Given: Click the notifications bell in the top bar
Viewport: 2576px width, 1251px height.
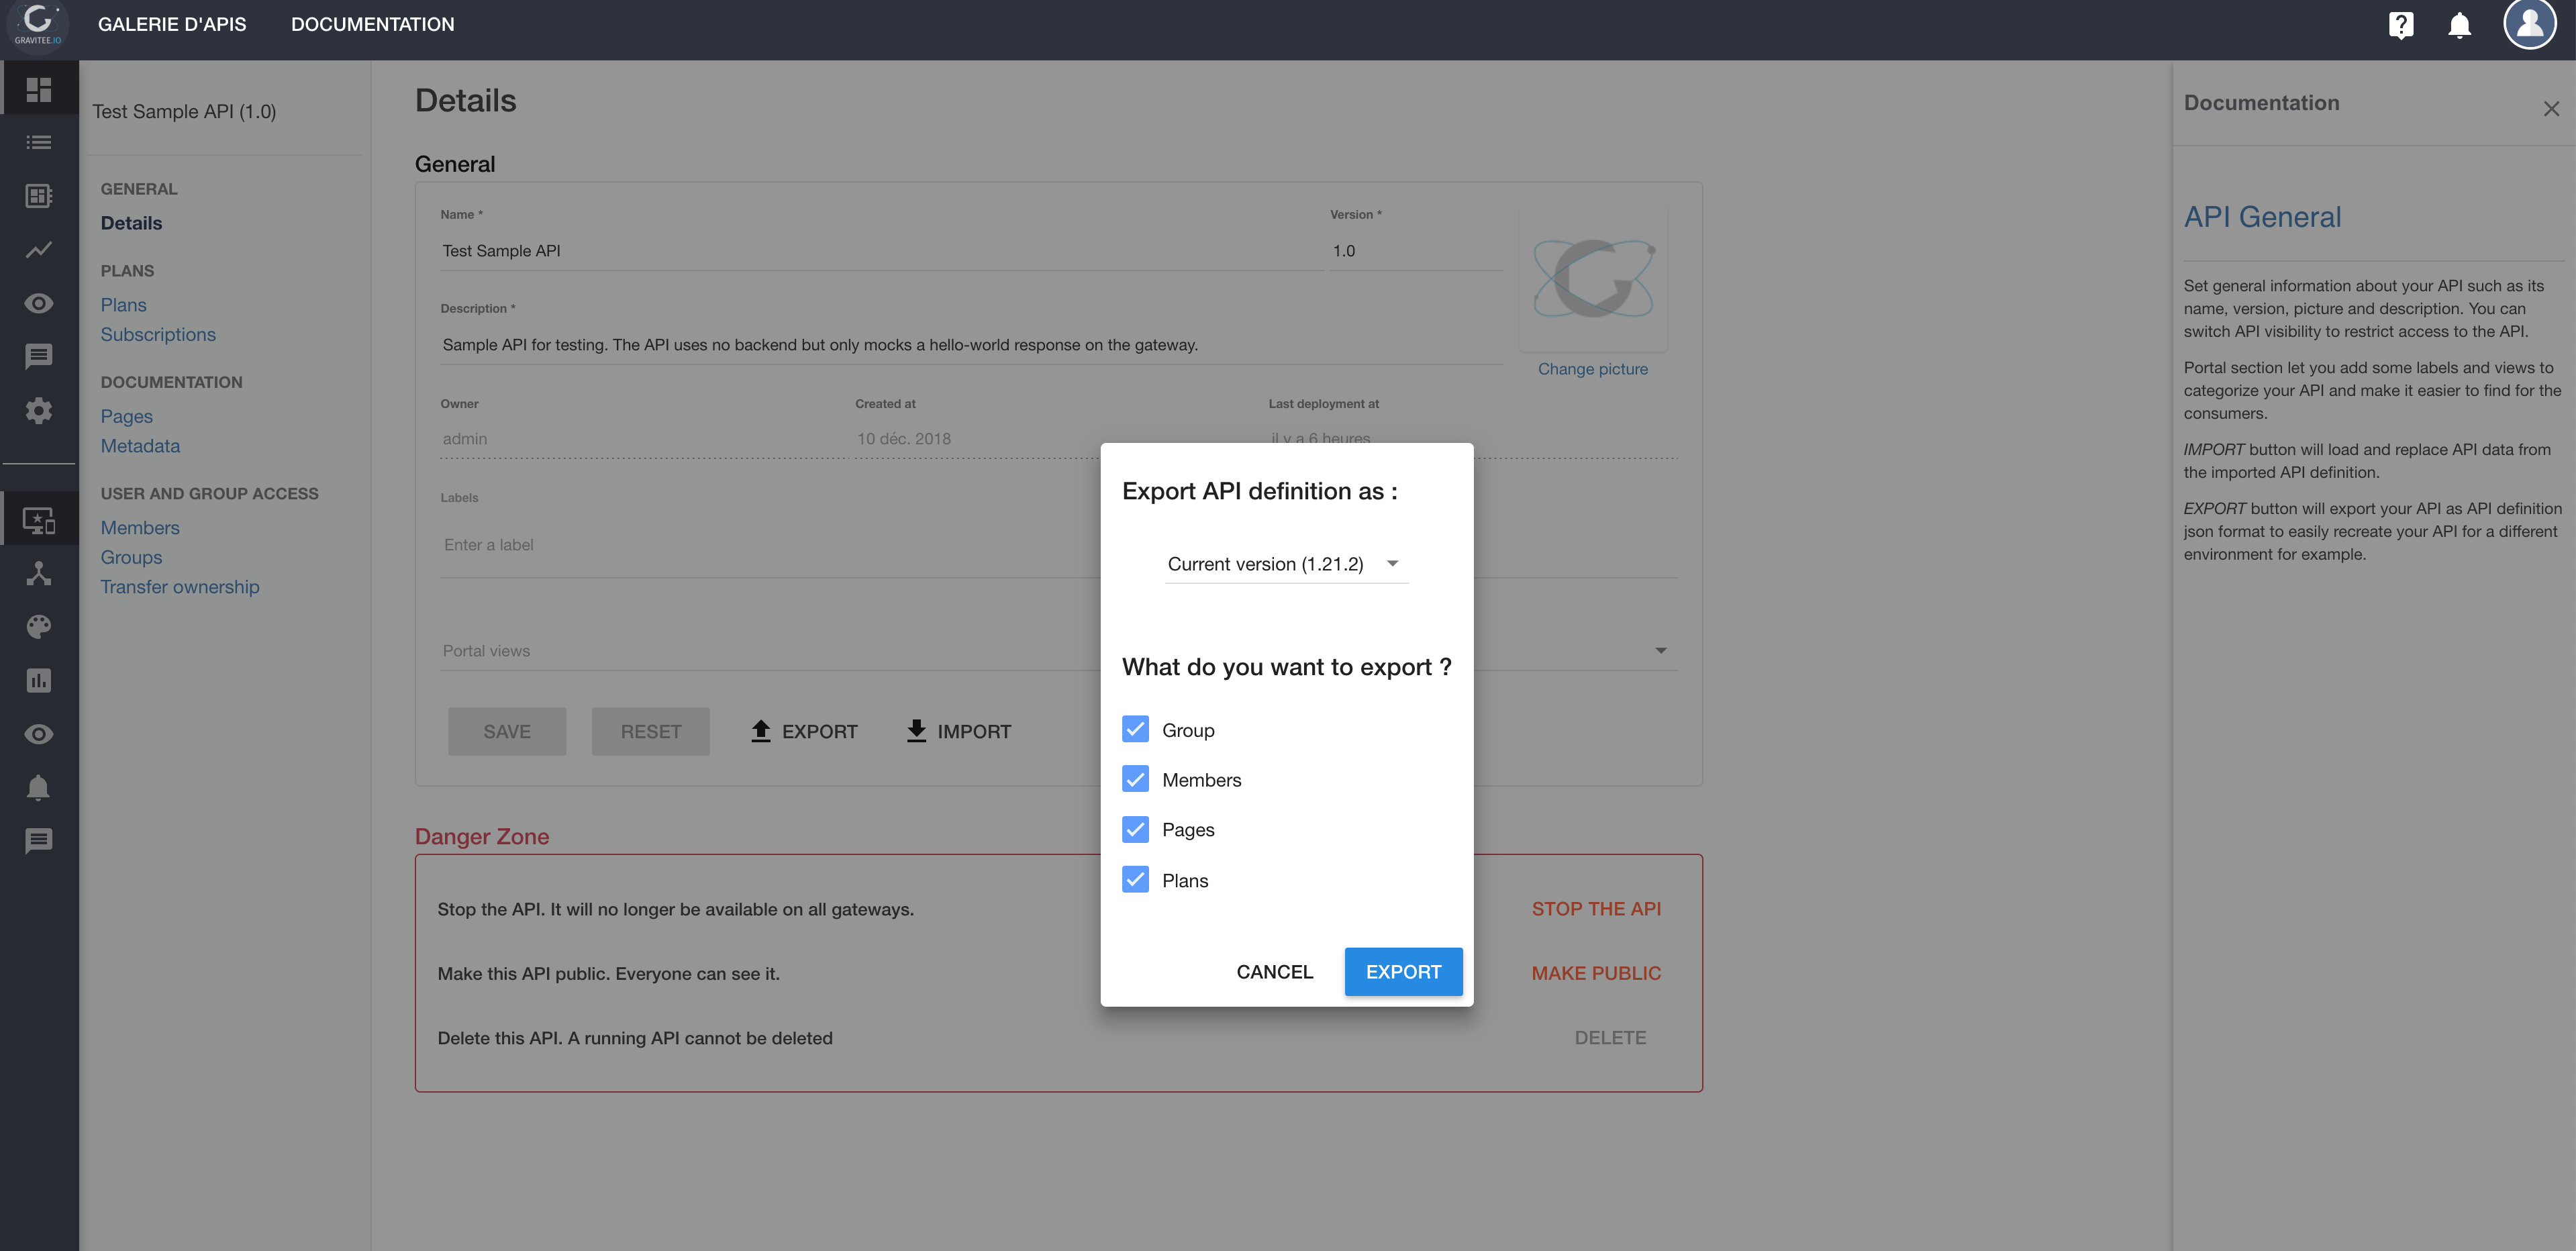Looking at the screenshot, I should tap(2459, 25).
